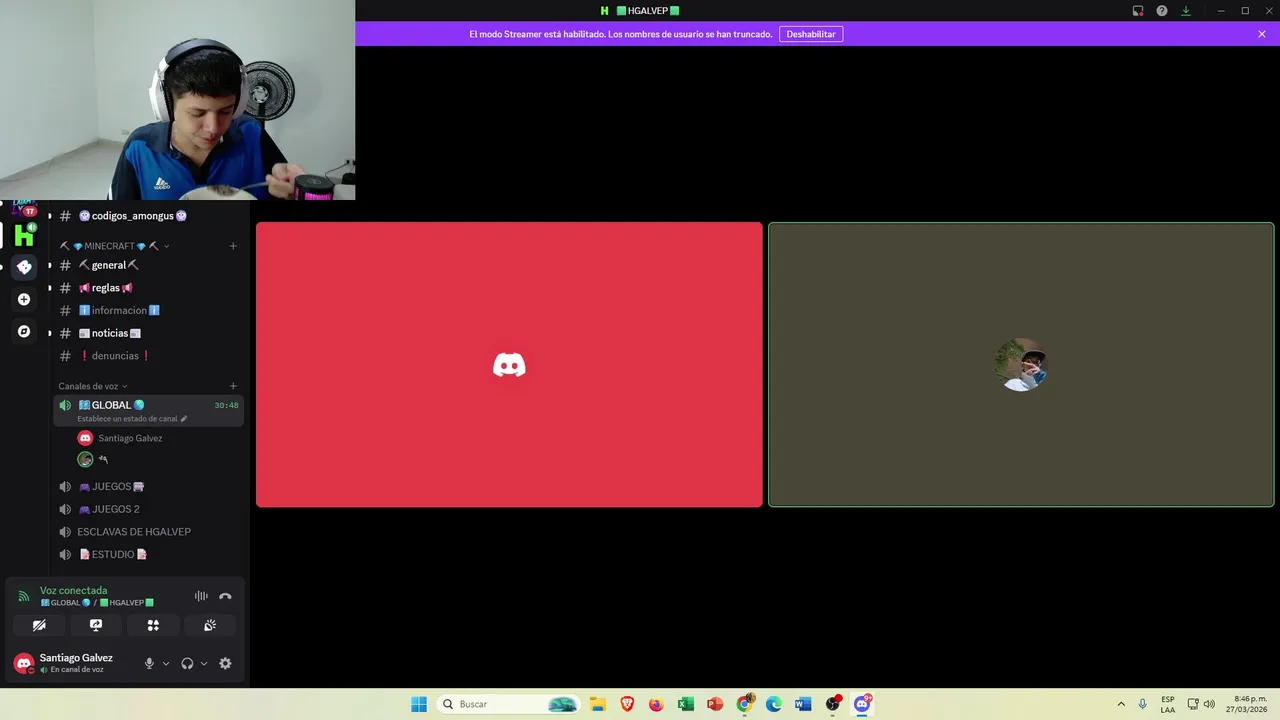Create channel in Canales de voz

click(x=233, y=386)
